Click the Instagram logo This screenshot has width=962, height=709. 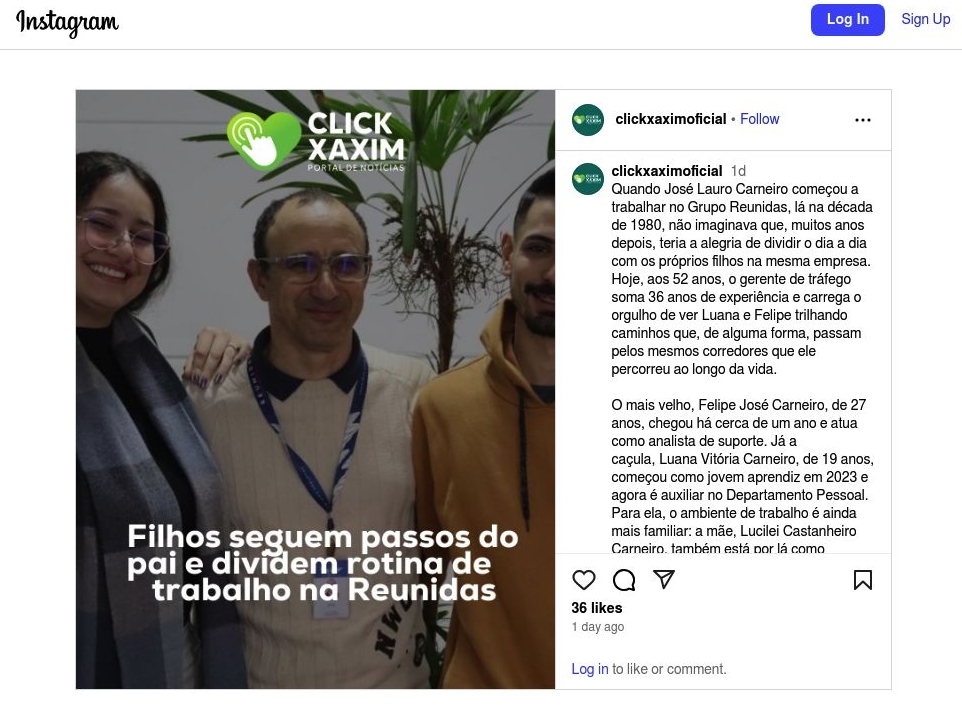coord(67,23)
